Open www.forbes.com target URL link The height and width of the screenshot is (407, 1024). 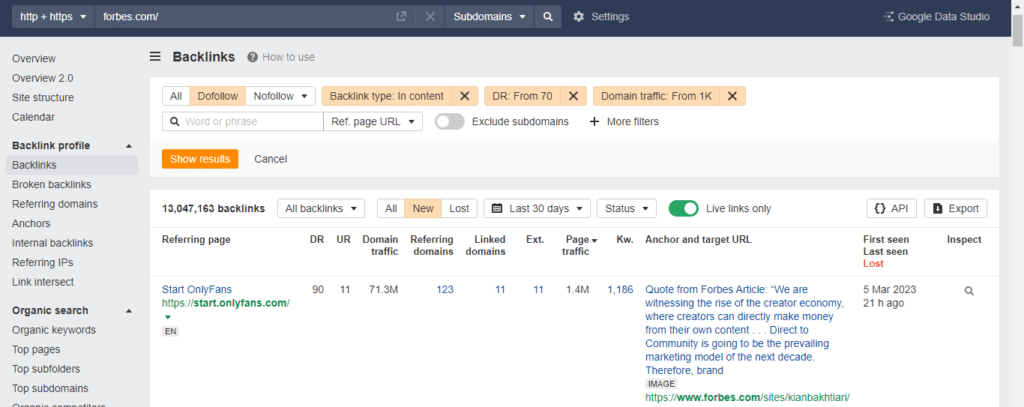click(747, 397)
